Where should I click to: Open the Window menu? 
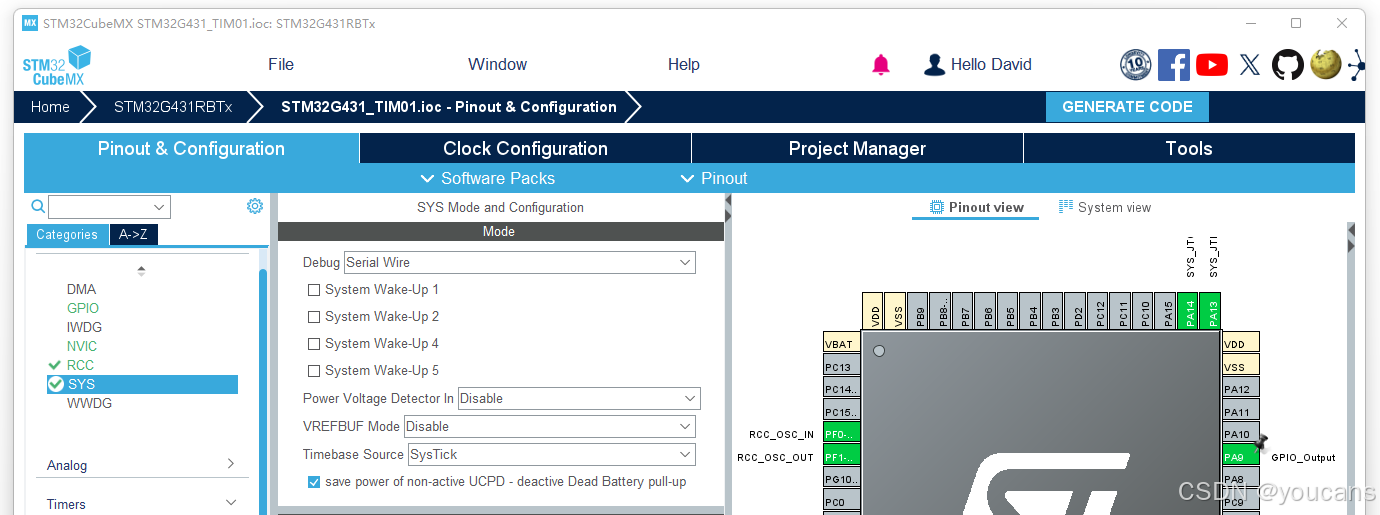tap(497, 64)
